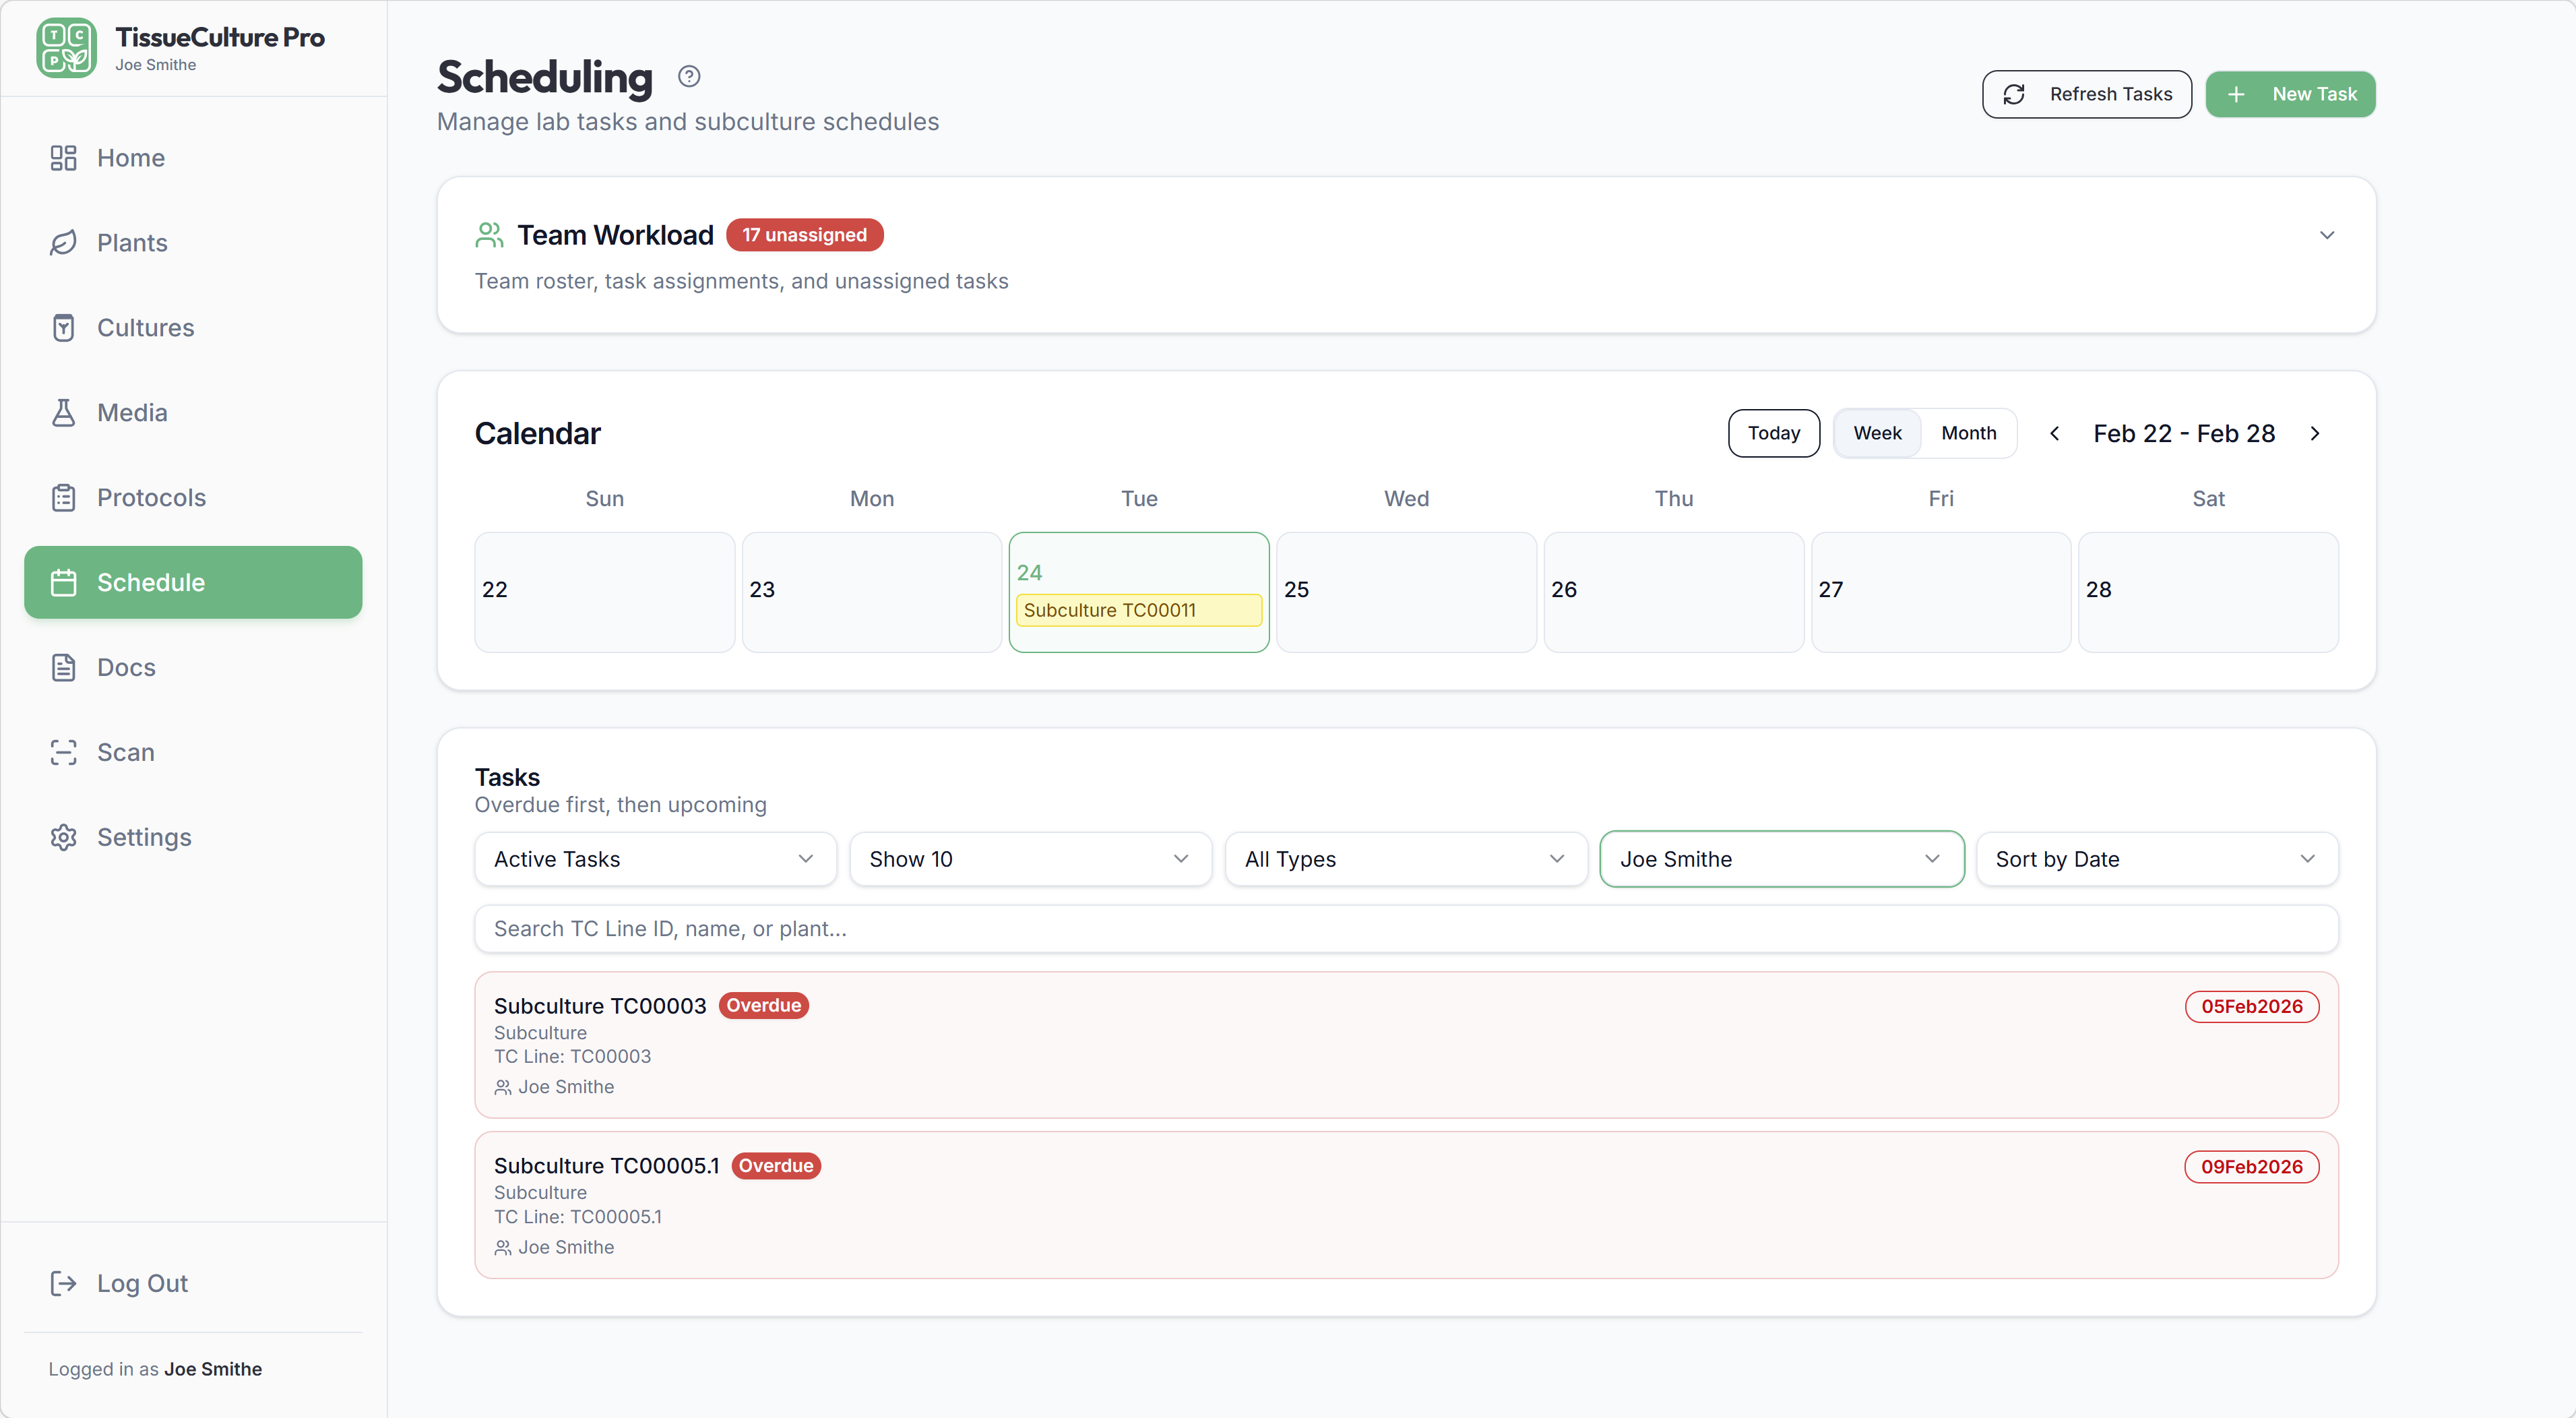
Task: Select the Cultures flask icon
Action: point(64,327)
